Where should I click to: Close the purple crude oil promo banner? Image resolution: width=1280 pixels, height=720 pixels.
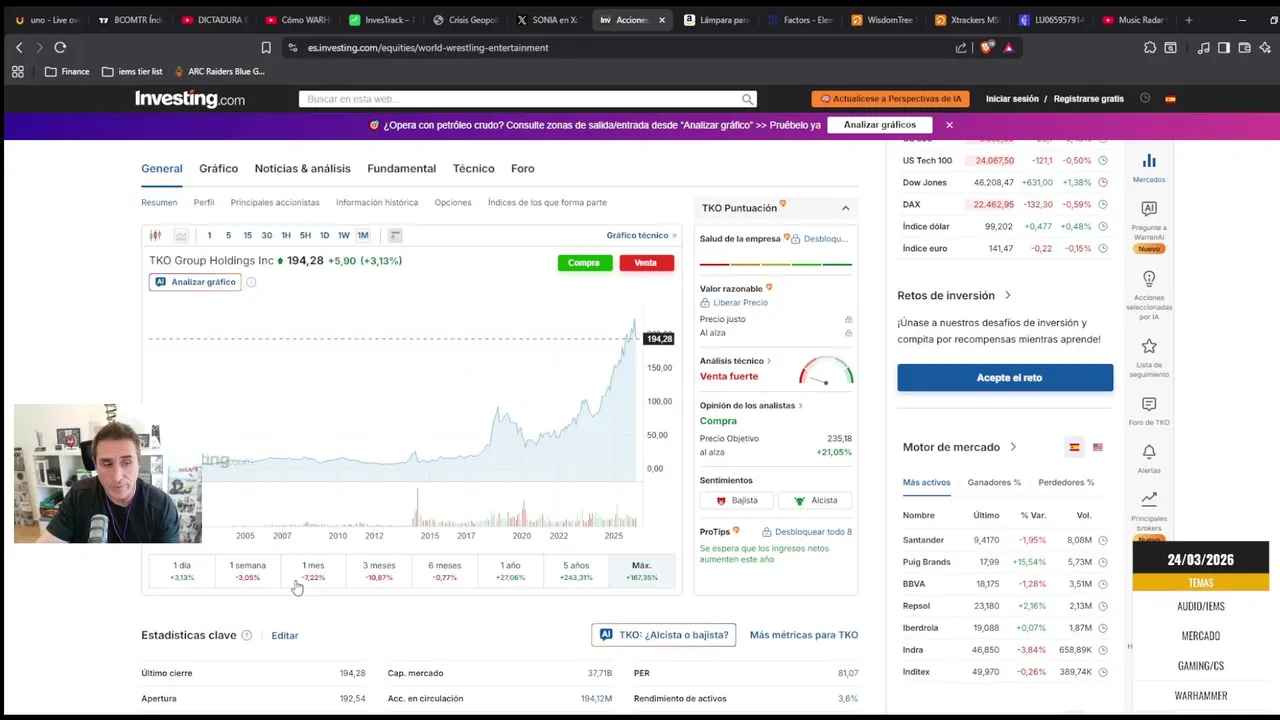949,125
